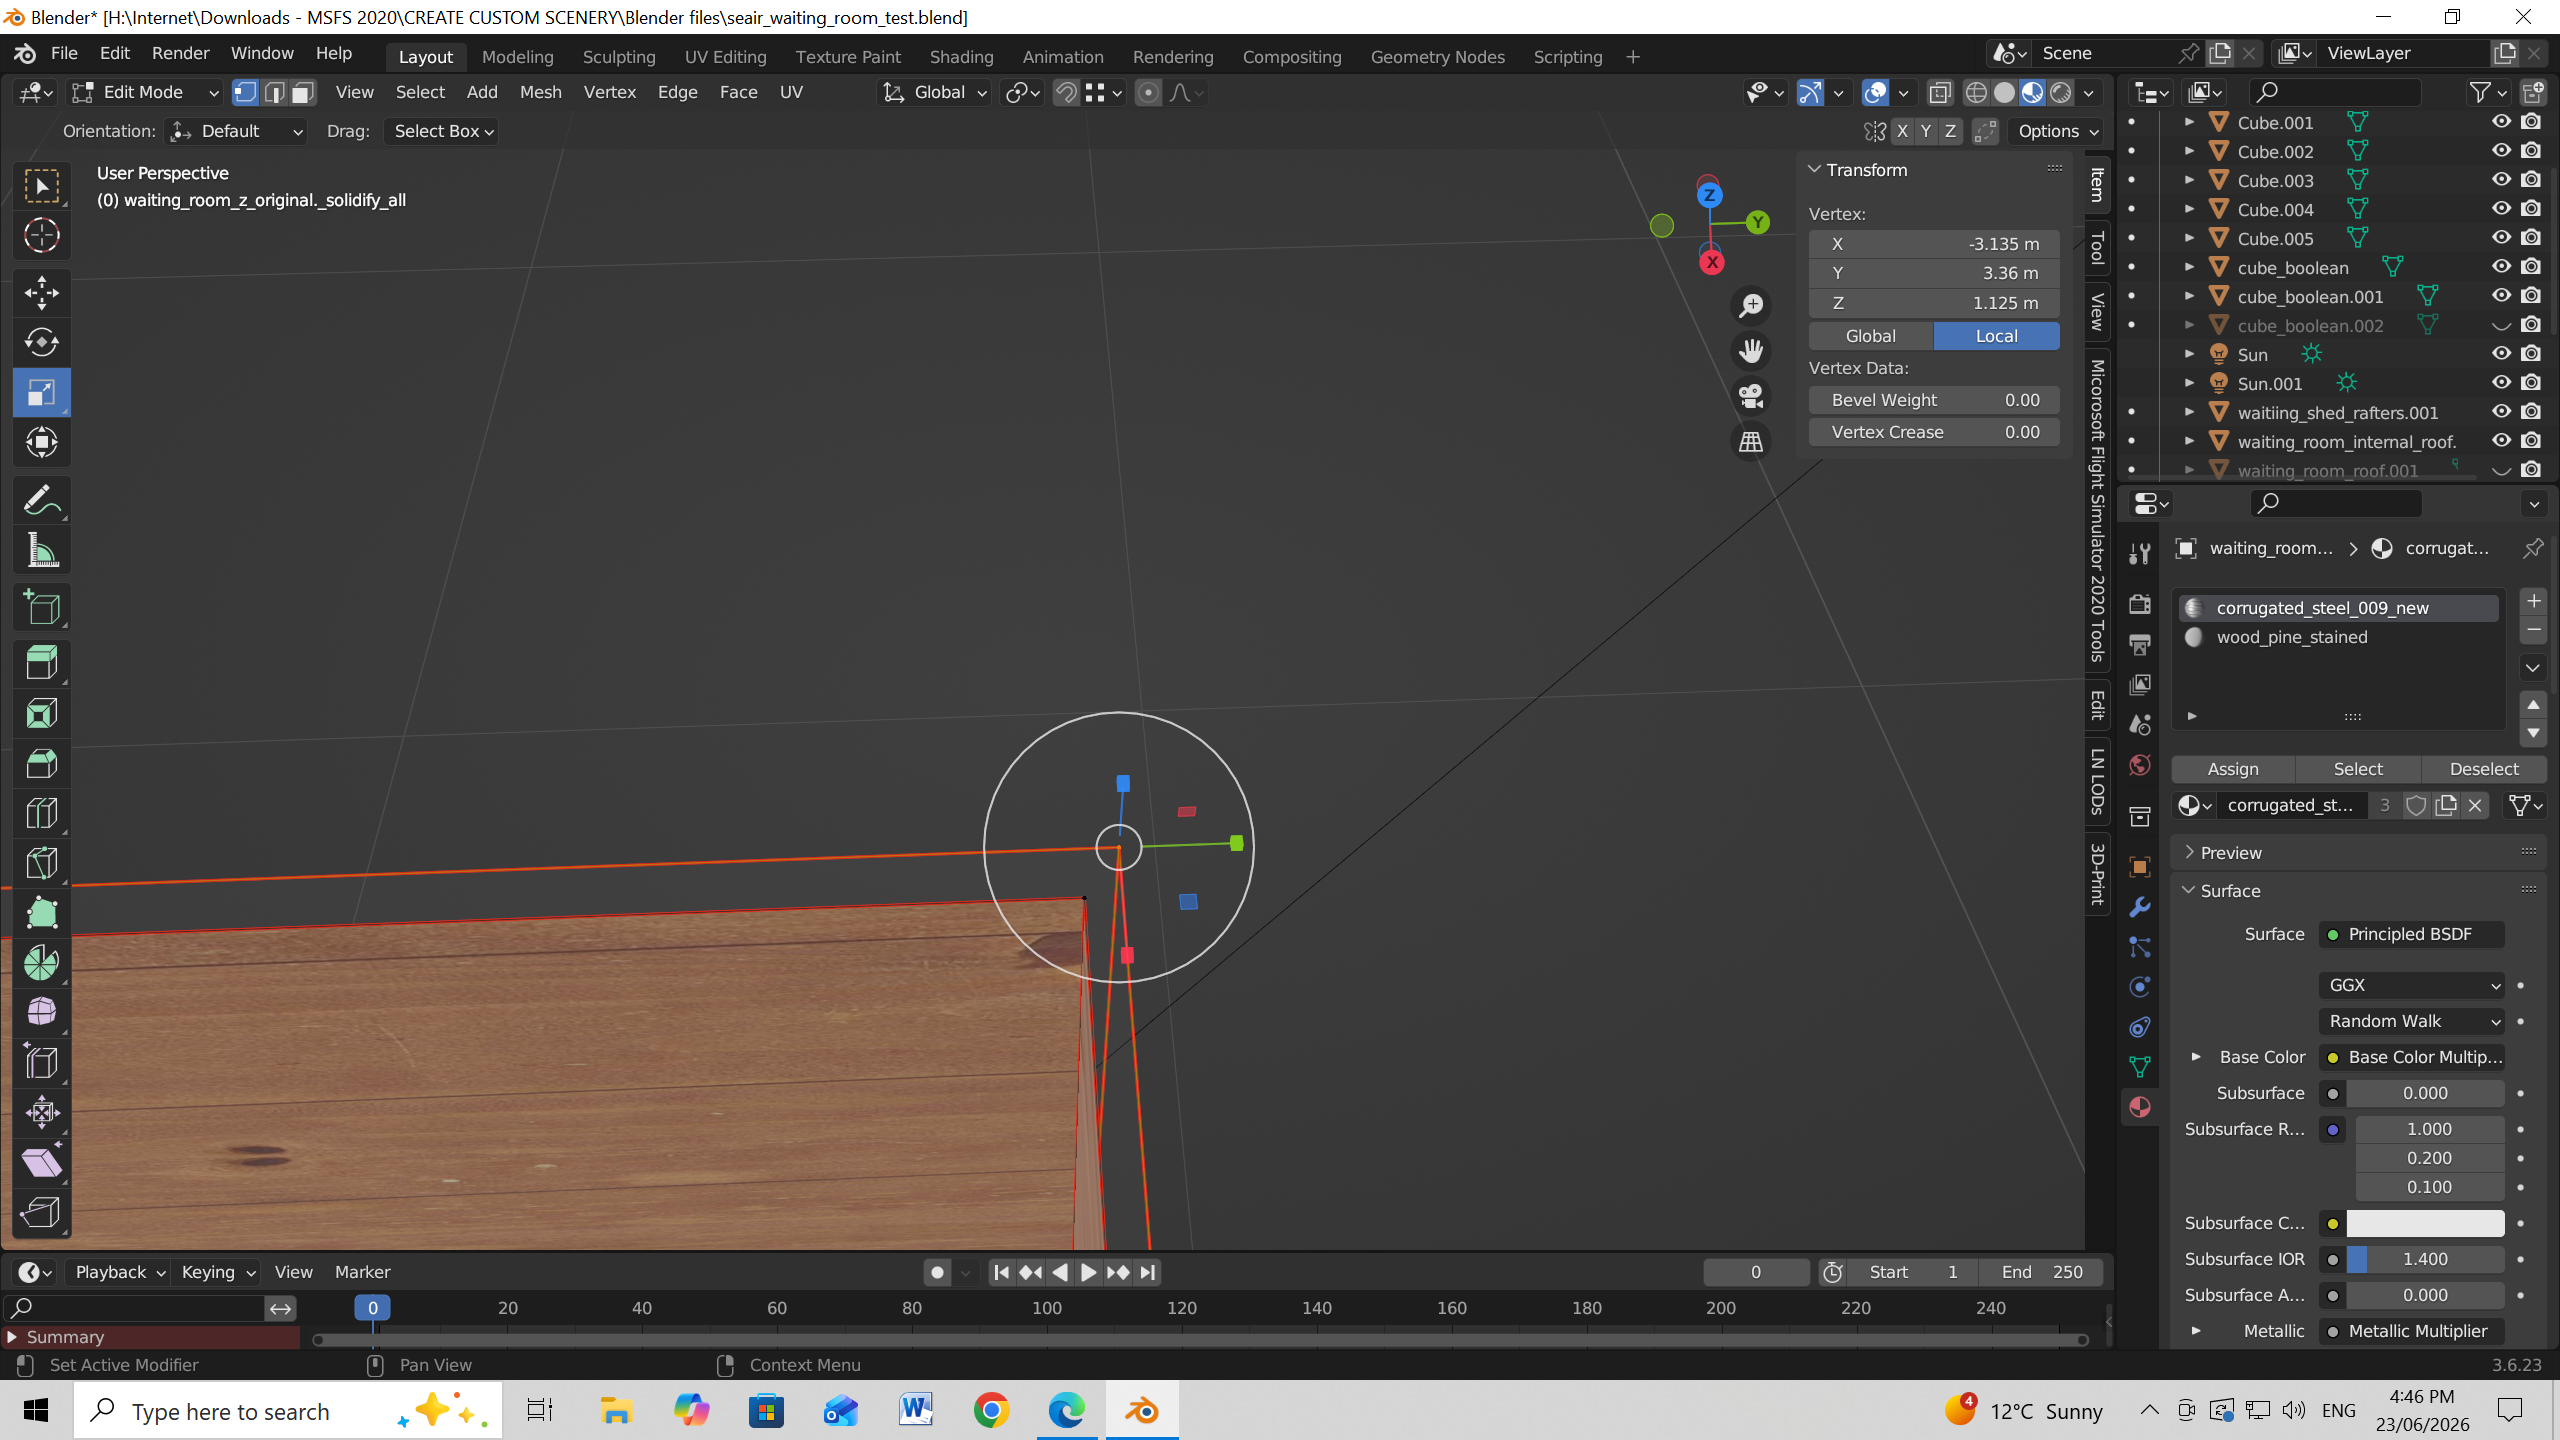Click the pan view hand icon

(1751, 351)
